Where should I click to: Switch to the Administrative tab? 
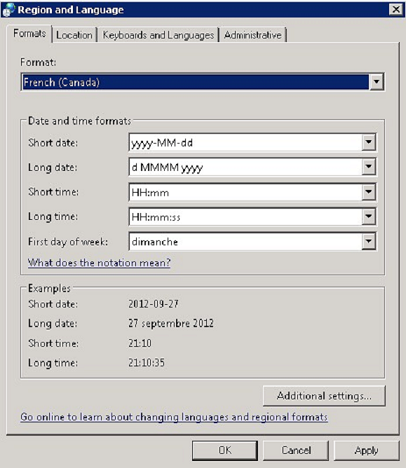(x=253, y=35)
